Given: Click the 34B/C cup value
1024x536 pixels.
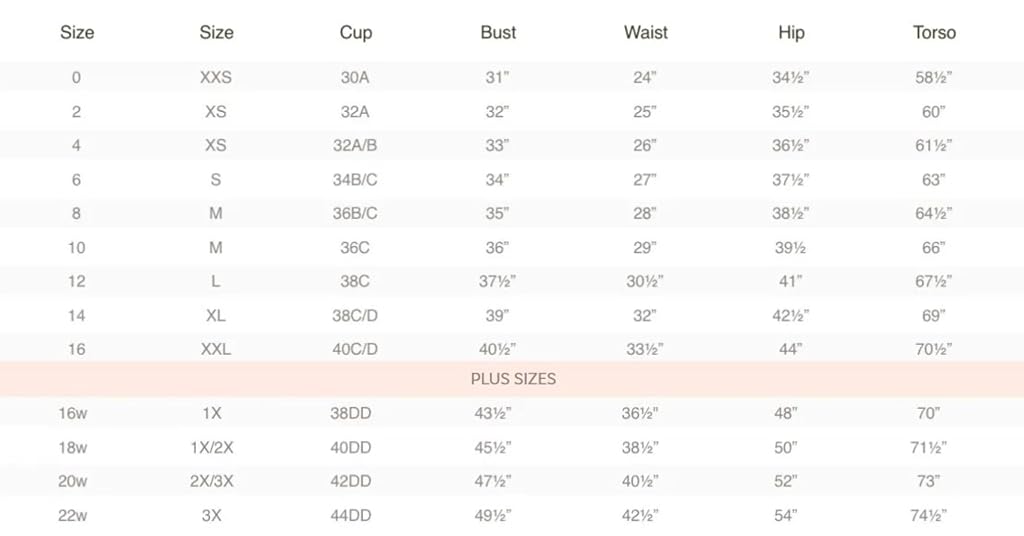Looking at the screenshot, I should coord(355,180).
